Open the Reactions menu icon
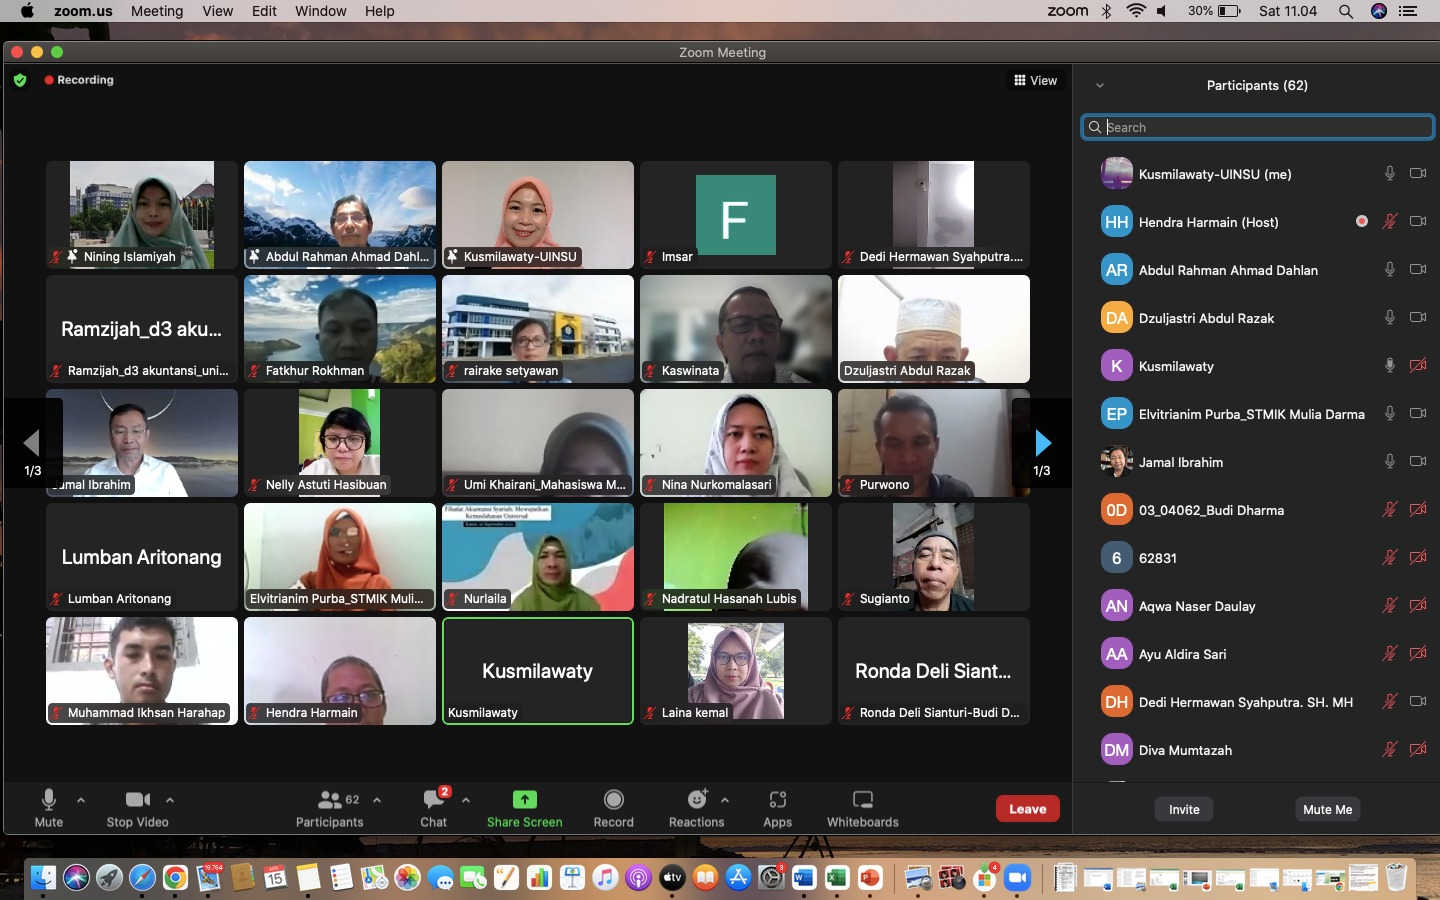The image size is (1440, 900). (x=696, y=800)
